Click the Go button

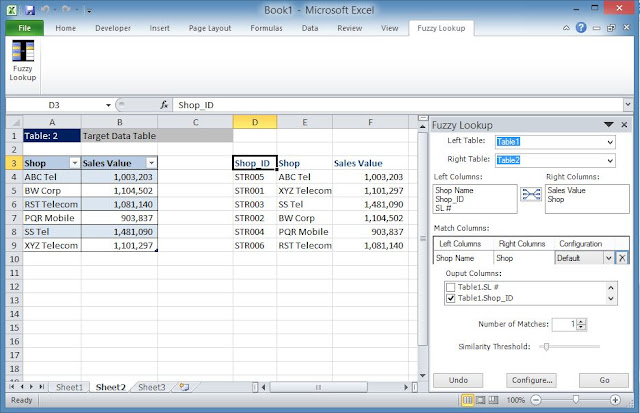pyautogui.click(x=604, y=380)
